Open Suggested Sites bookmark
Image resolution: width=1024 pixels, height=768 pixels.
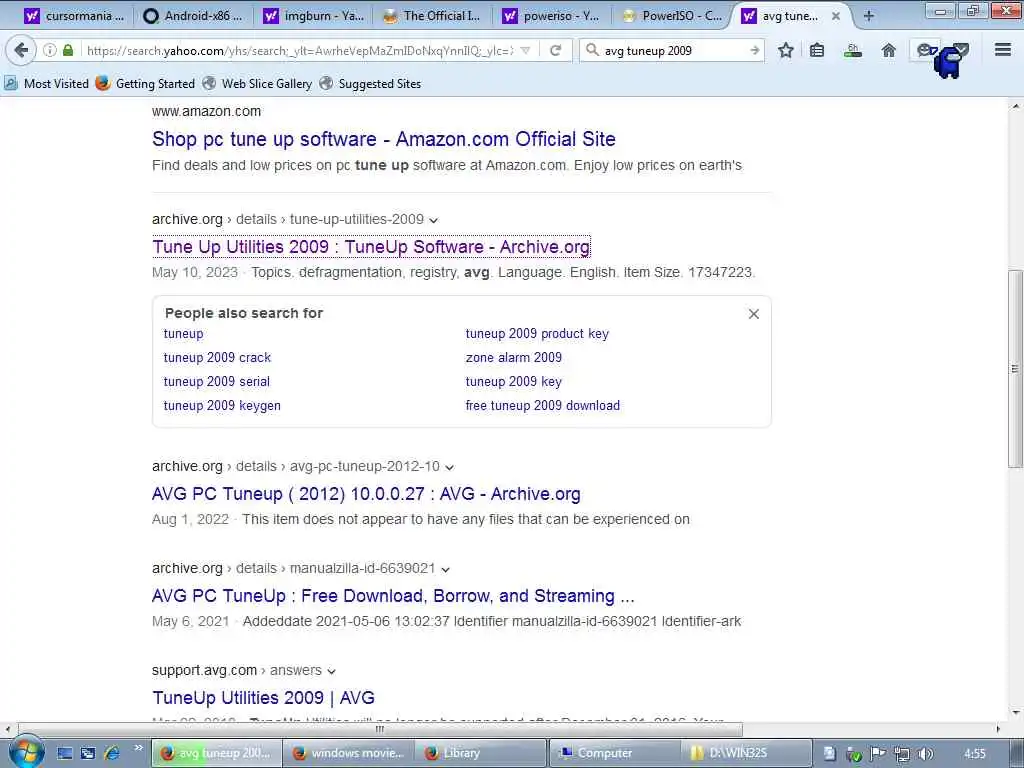tap(370, 84)
